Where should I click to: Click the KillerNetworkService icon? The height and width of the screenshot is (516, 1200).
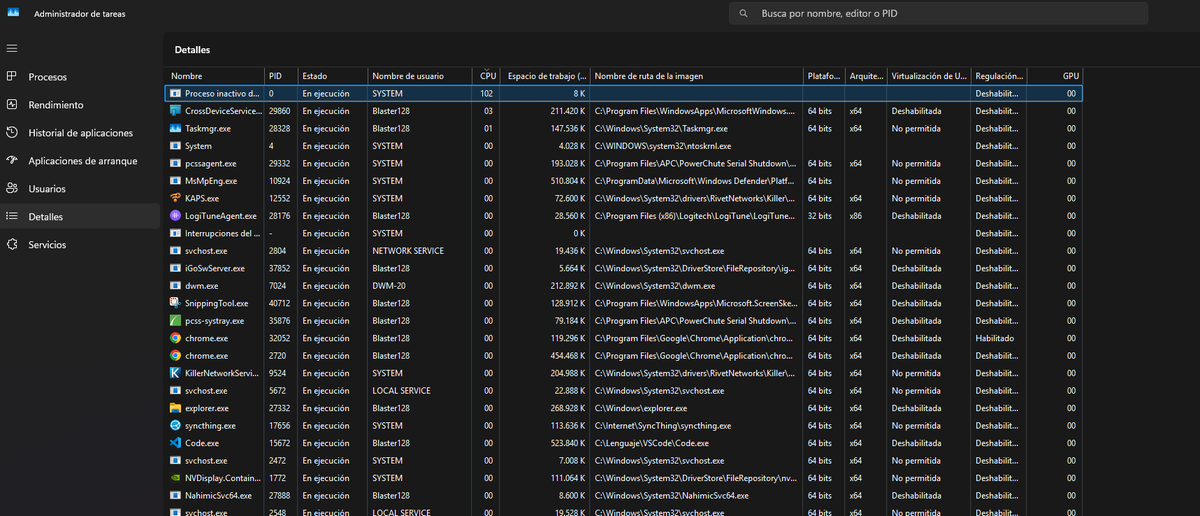pos(175,373)
